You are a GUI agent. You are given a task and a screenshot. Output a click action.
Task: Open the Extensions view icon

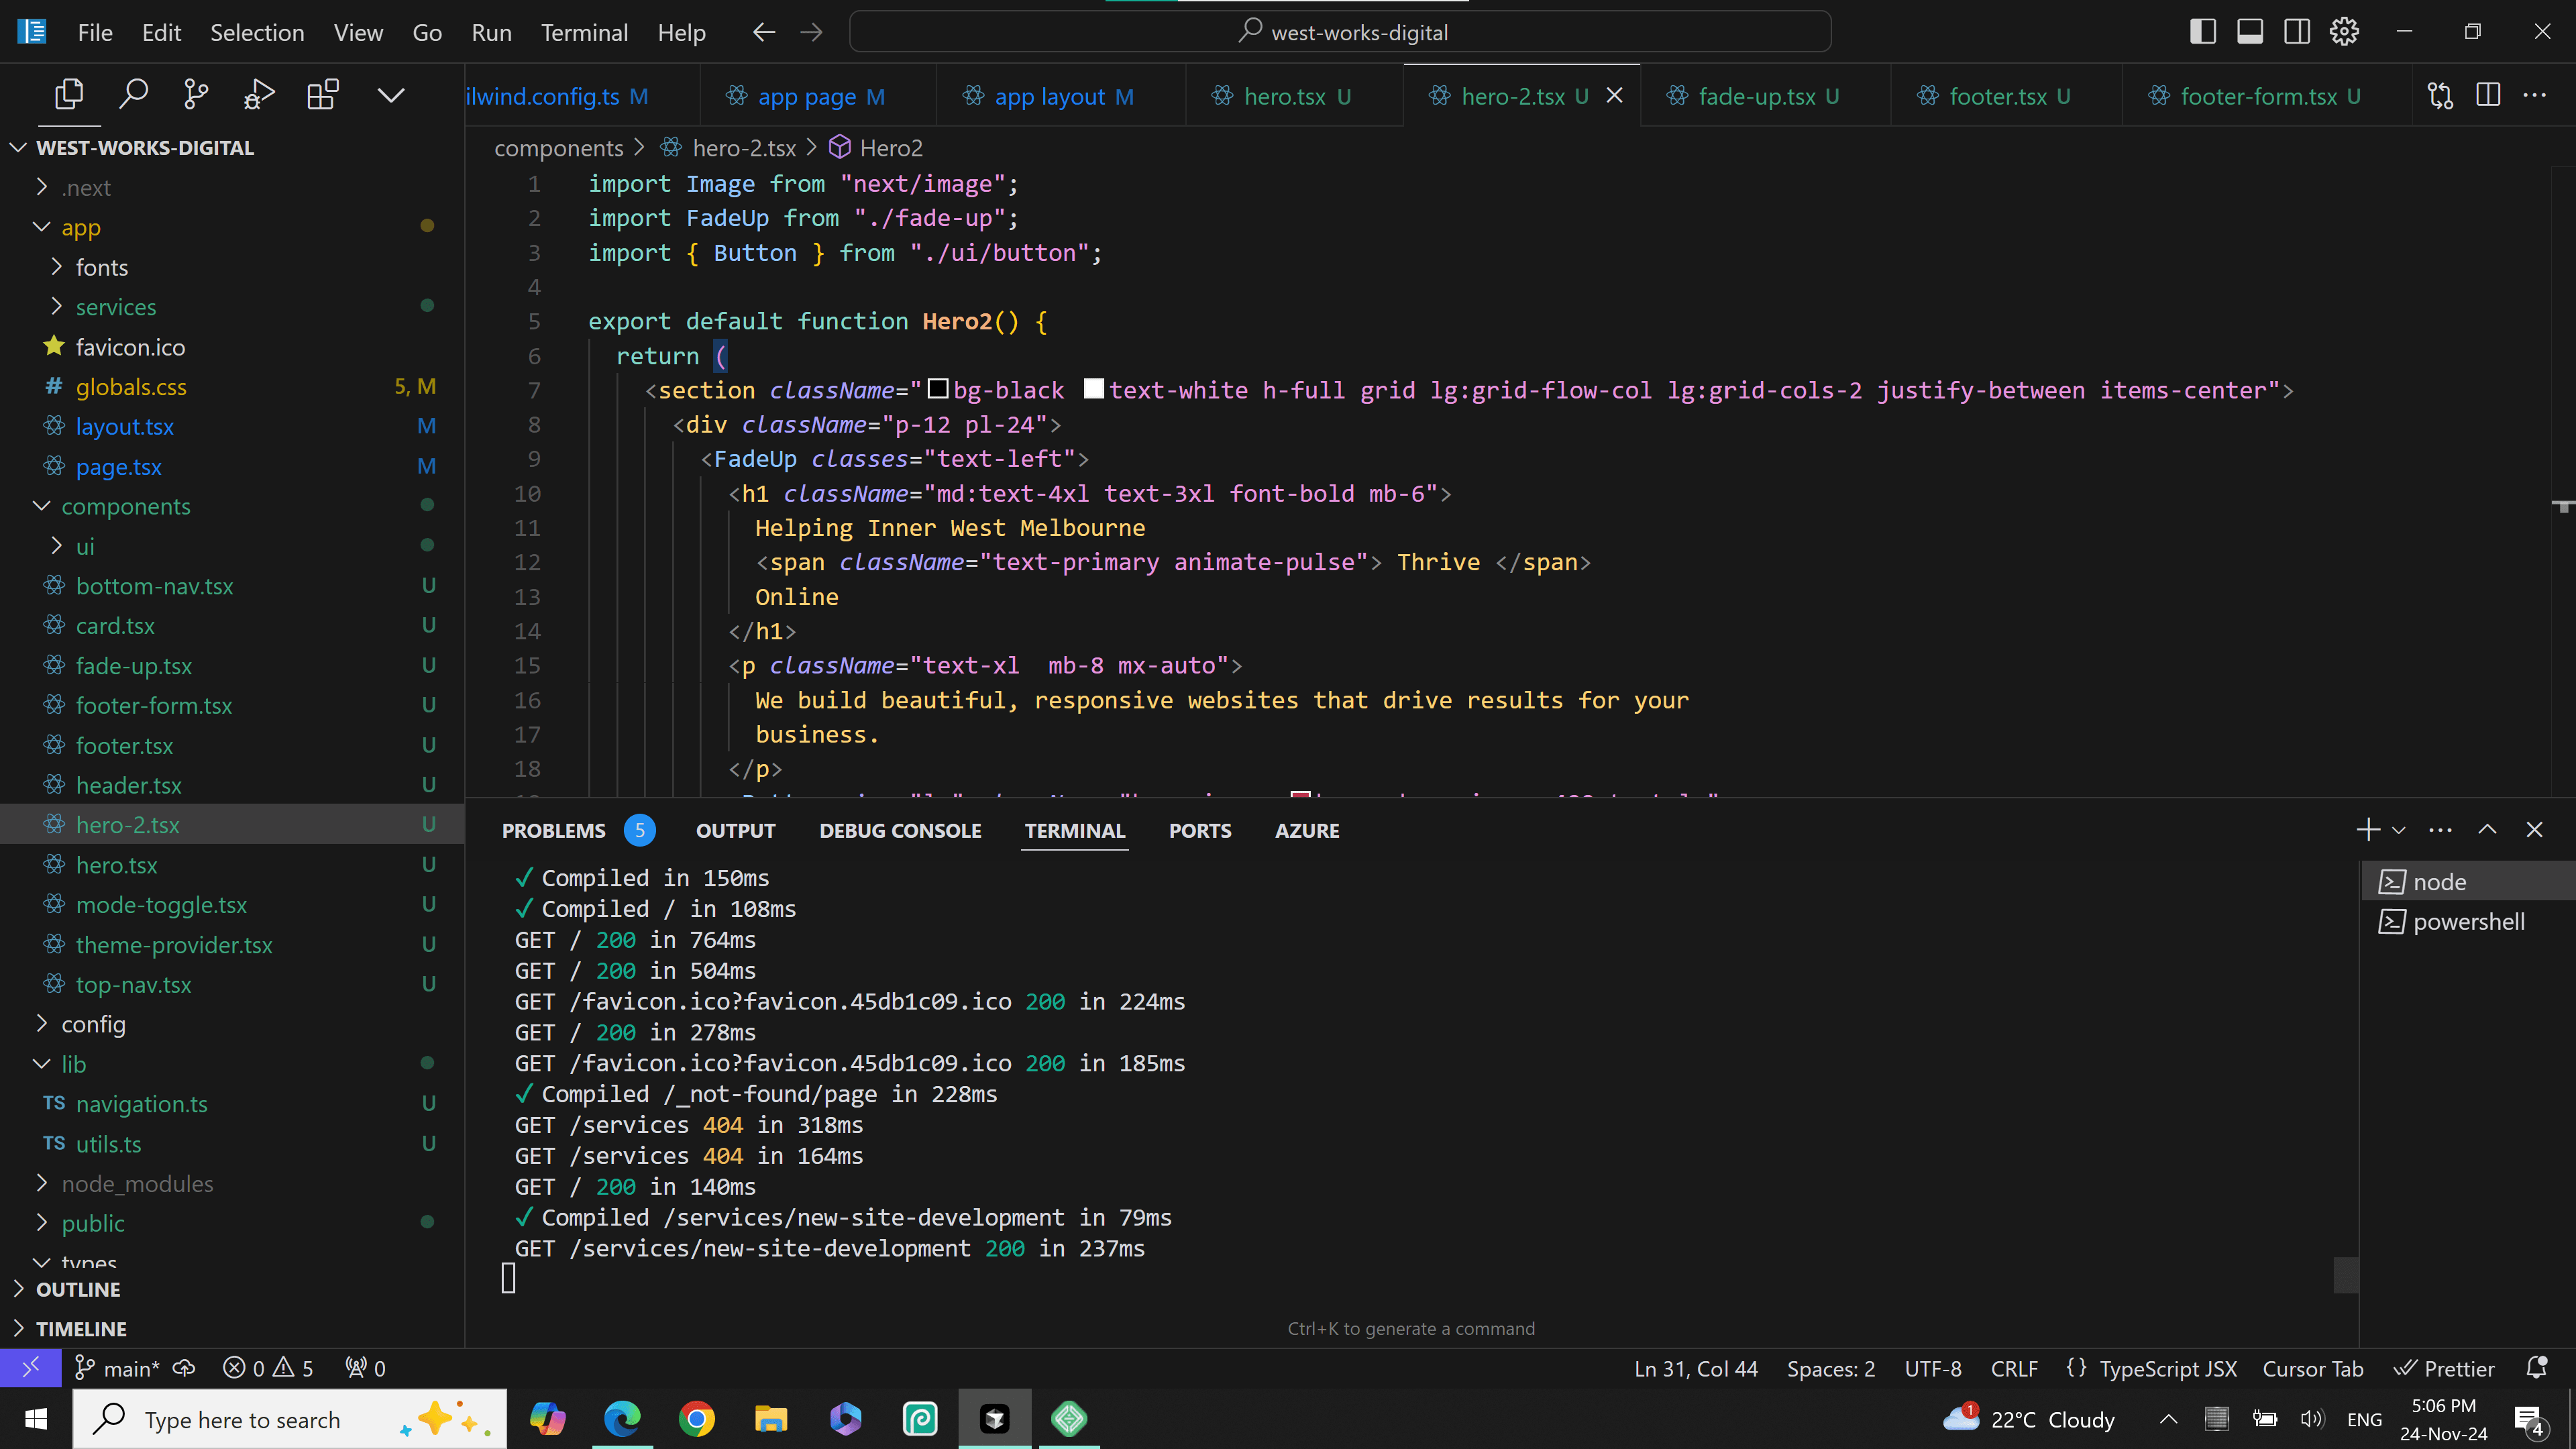click(322, 95)
